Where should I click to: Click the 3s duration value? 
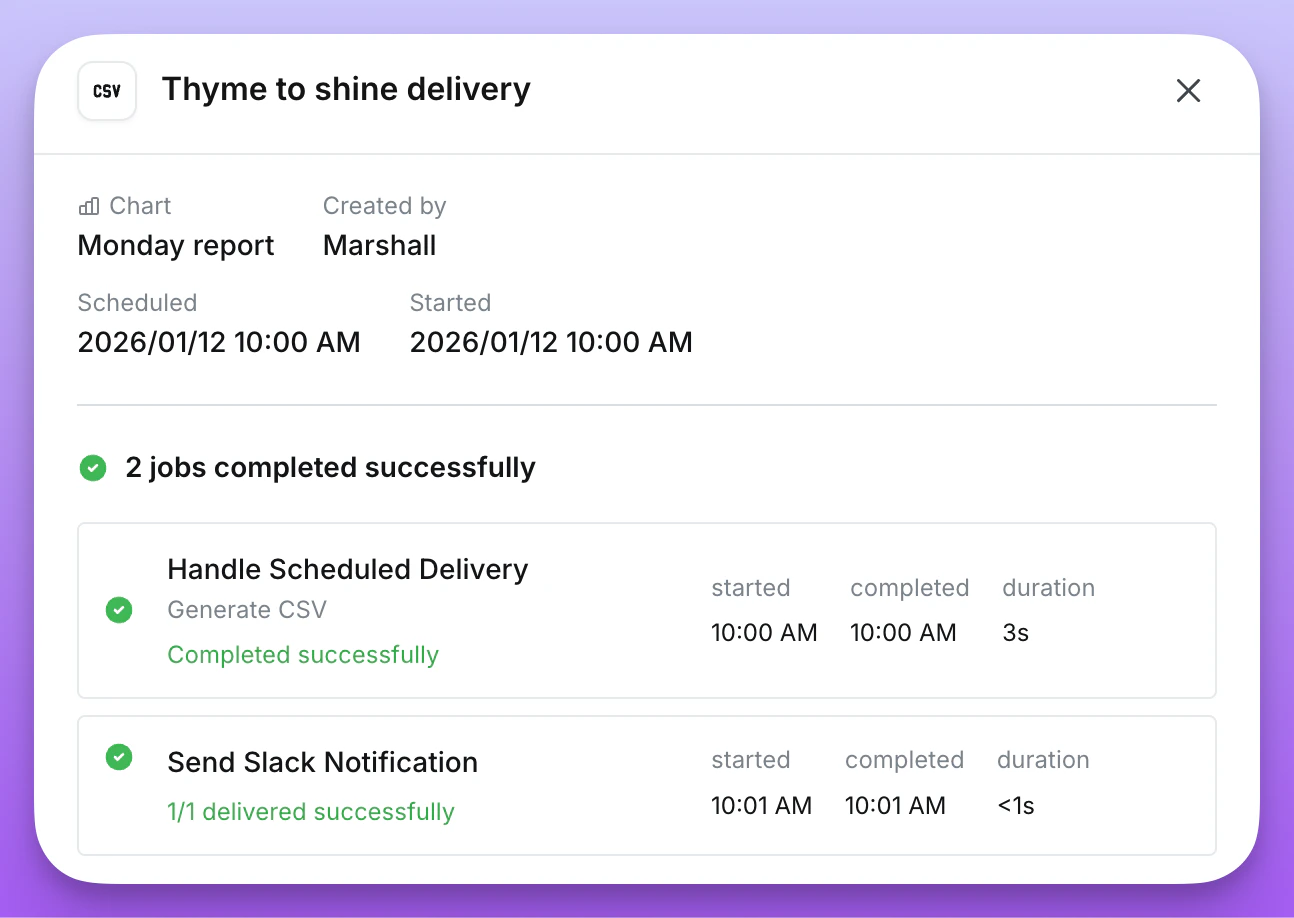pyautogui.click(x=1015, y=633)
